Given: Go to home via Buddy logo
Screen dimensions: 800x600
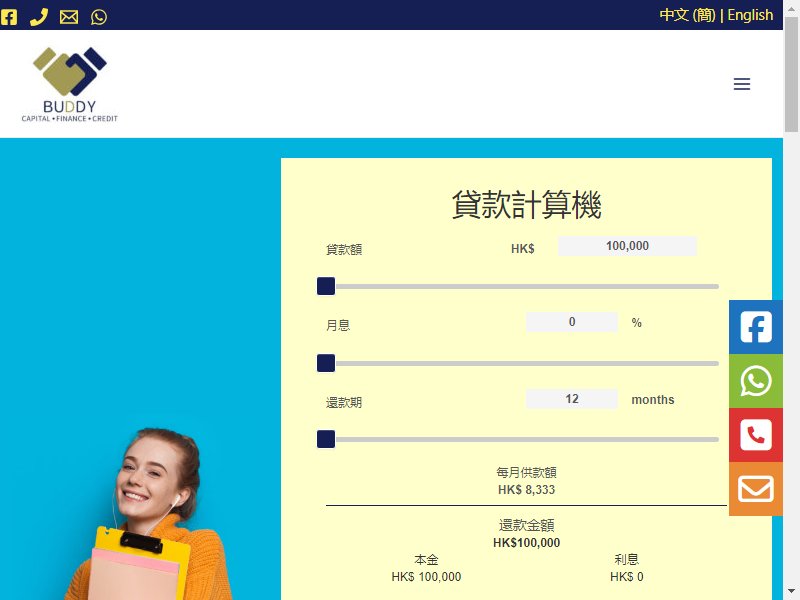Looking at the screenshot, I should (69, 84).
